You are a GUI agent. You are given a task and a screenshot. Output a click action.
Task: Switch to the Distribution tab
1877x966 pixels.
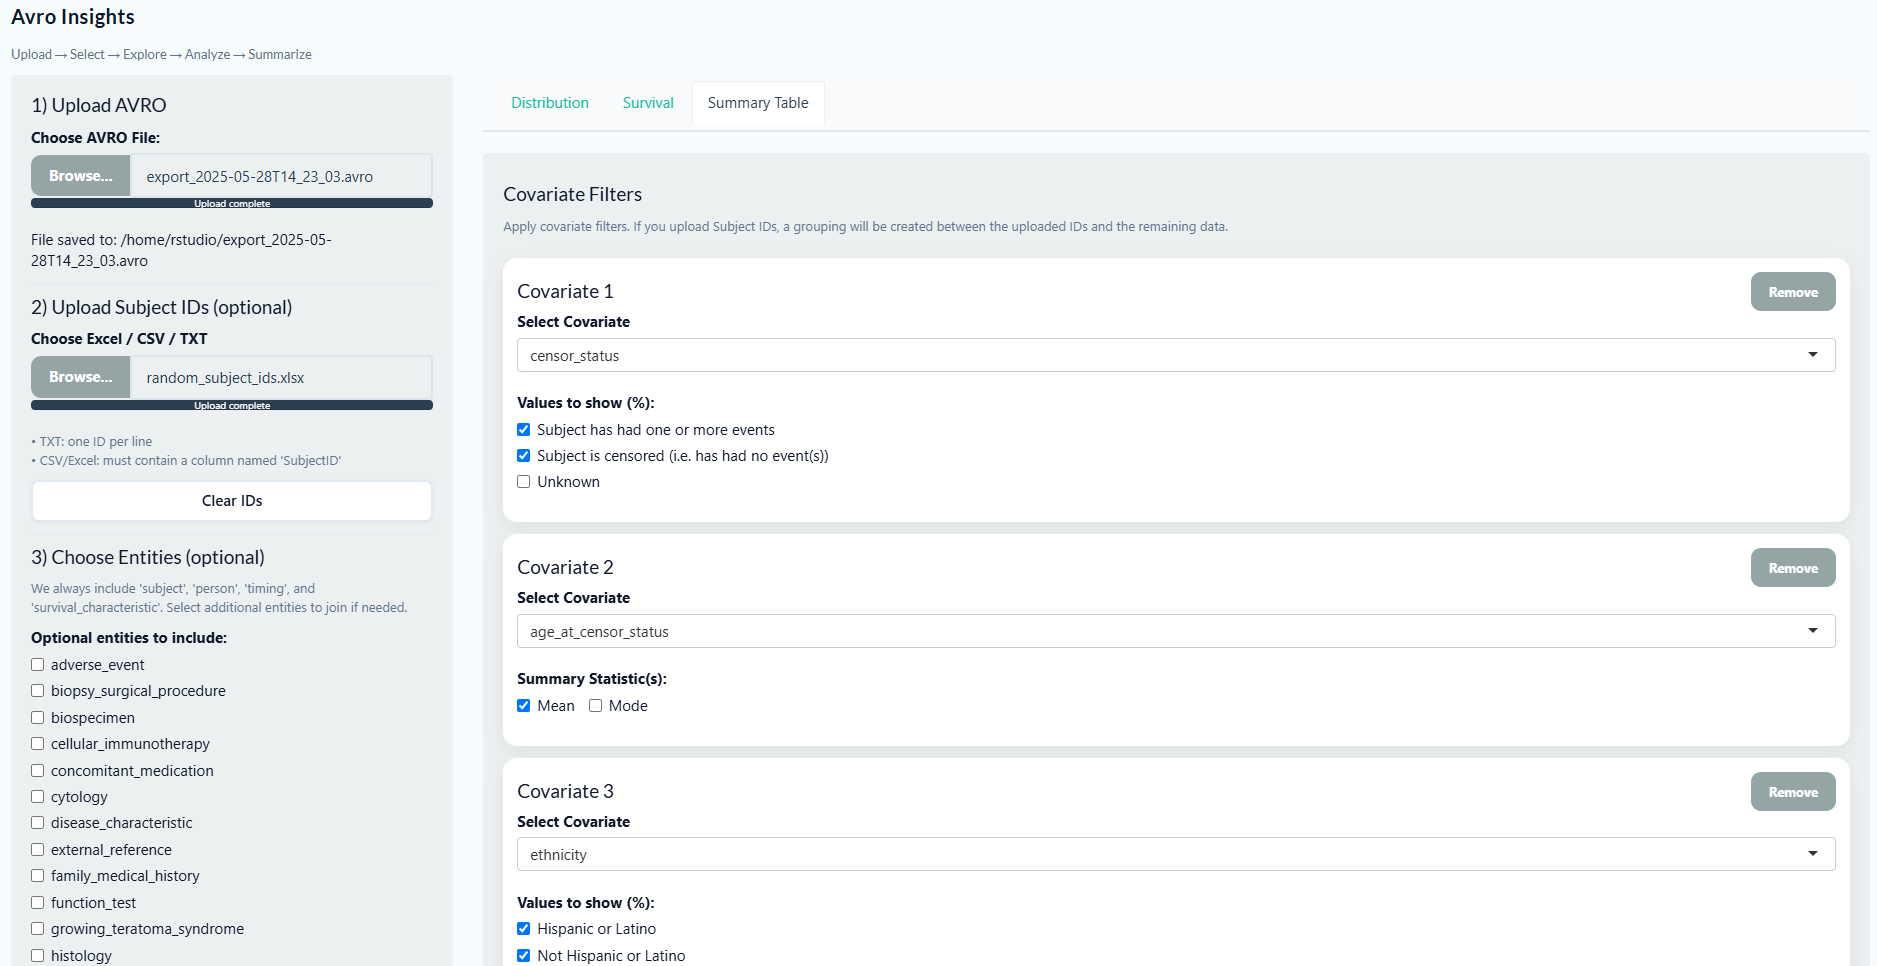pyautogui.click(x=549, y=103)
